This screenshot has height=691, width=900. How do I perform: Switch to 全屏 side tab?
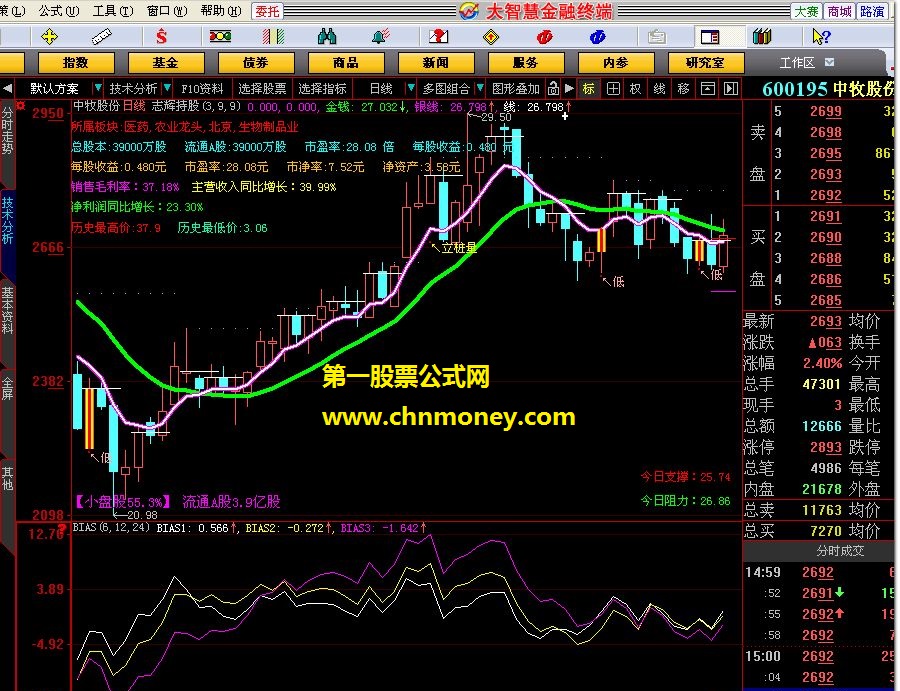(7, 389)
